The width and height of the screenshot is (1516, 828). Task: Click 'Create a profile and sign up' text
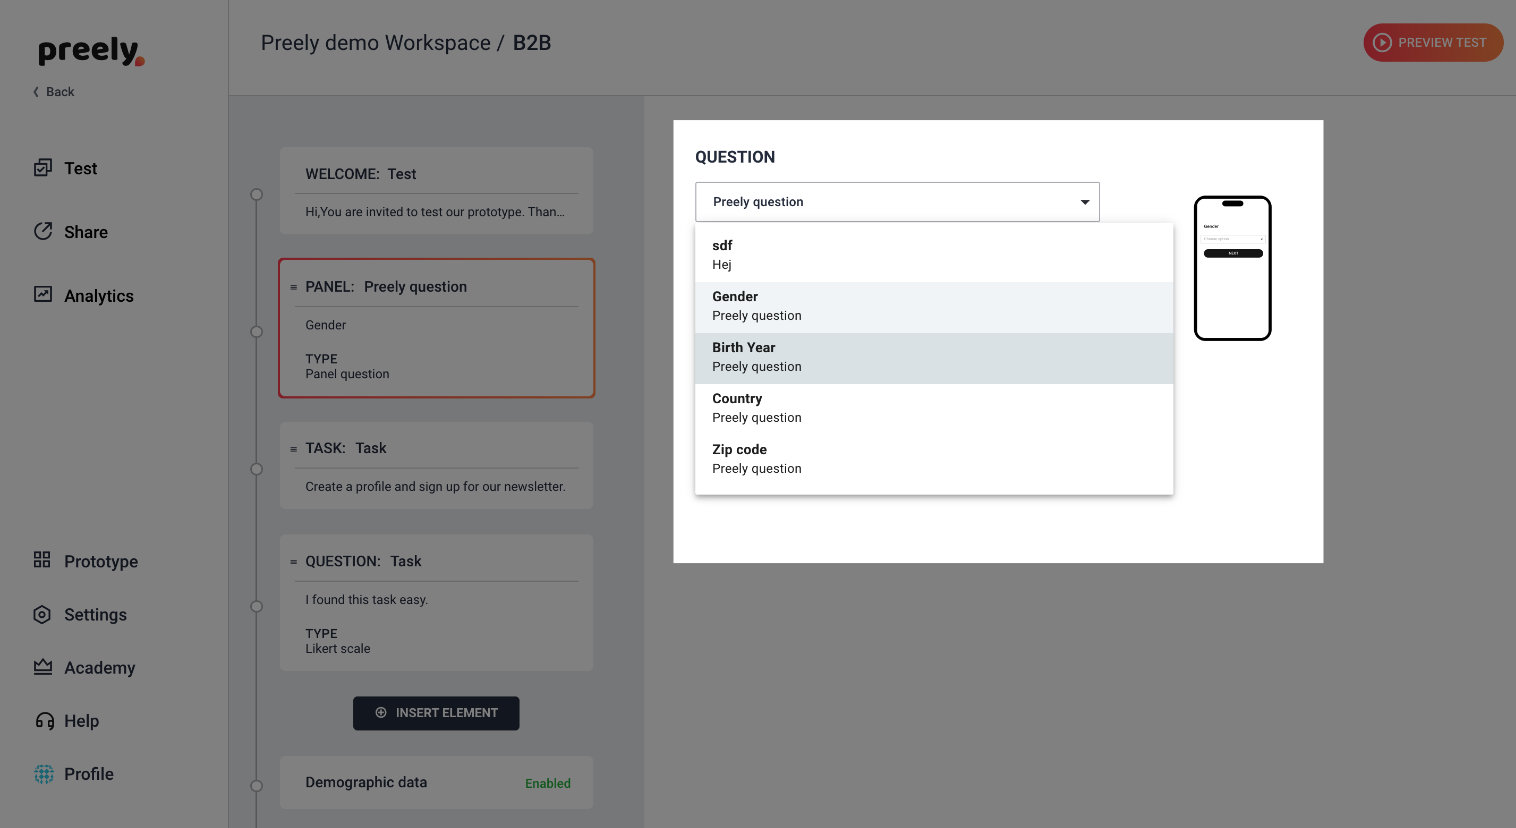click(435, 487)
